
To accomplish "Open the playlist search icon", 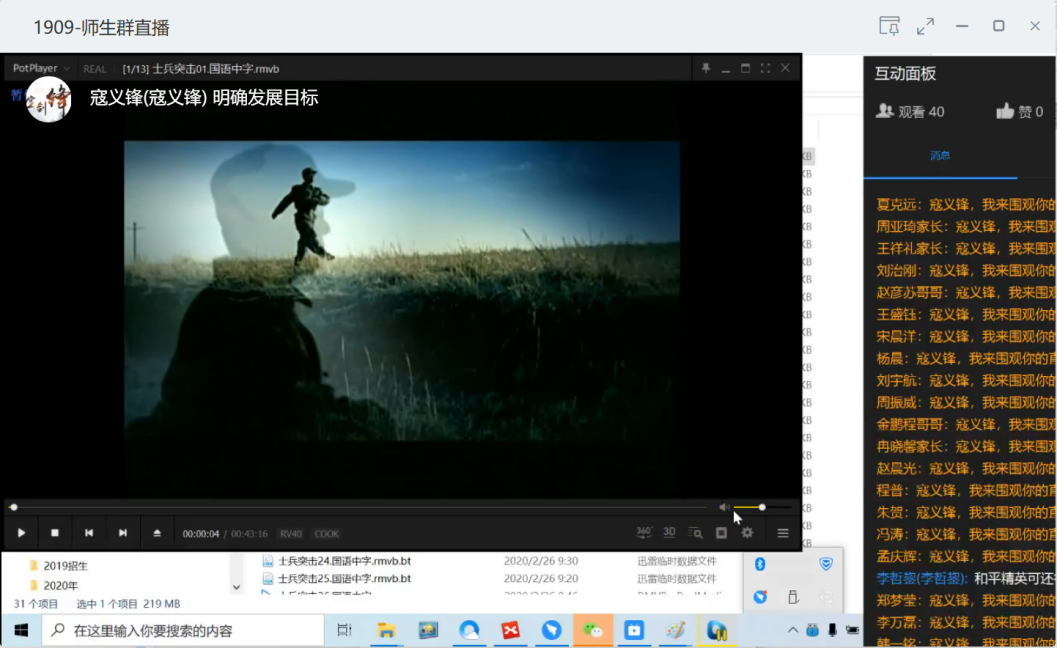I will pos(695,533).
